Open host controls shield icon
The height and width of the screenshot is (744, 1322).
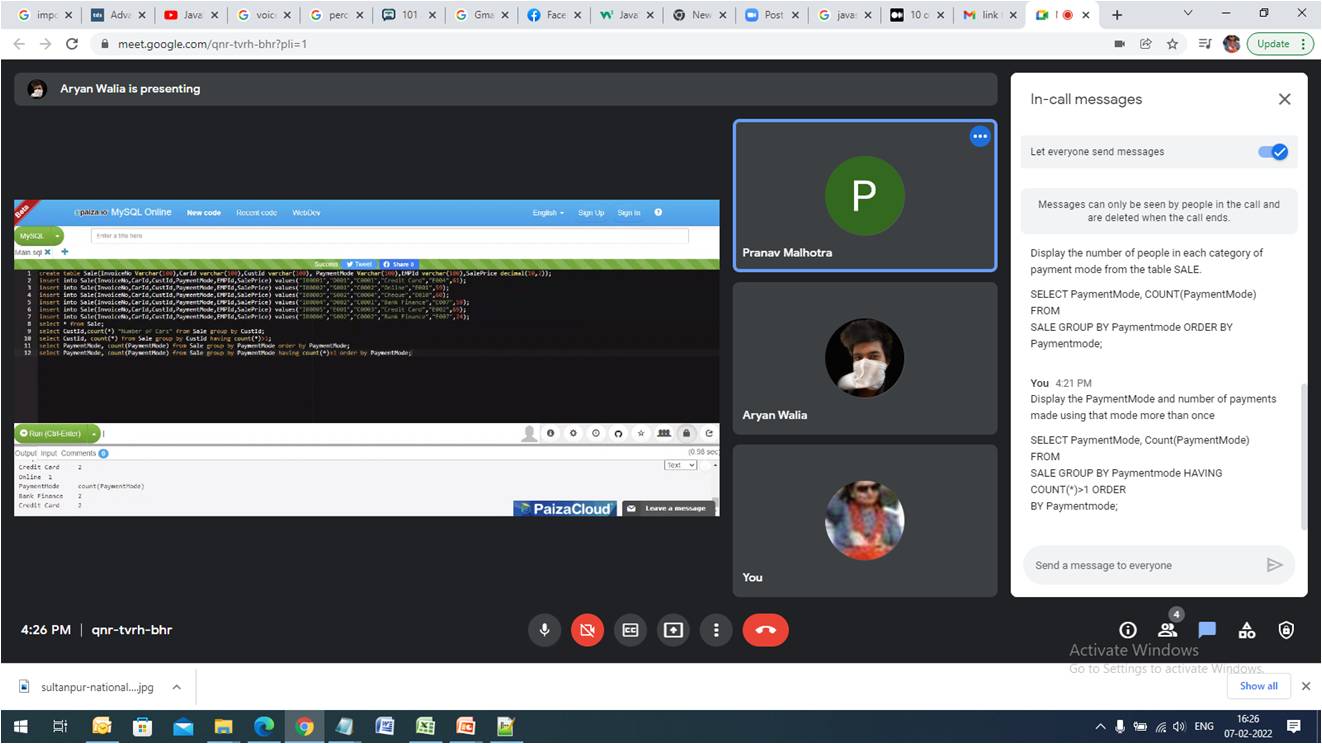(x=1286, y=630)
